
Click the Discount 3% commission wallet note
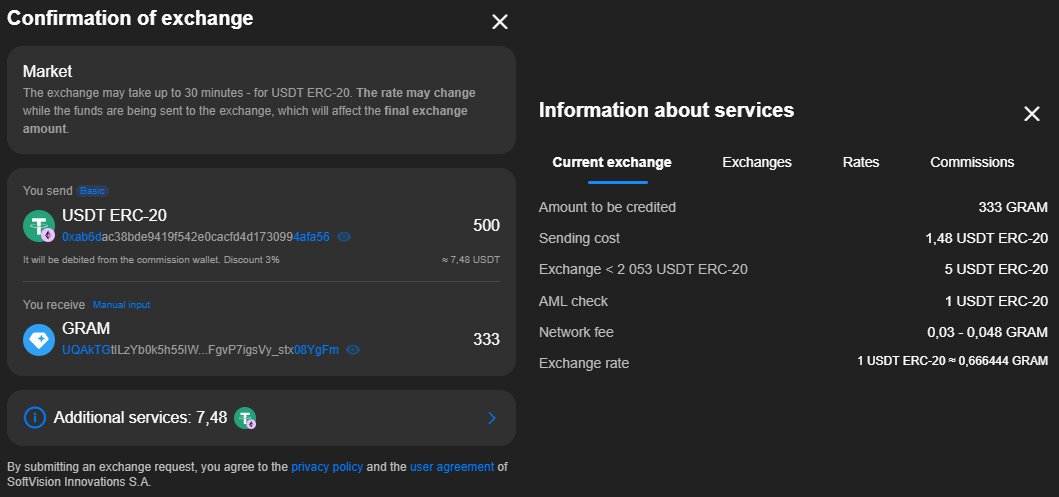(151, 260)
